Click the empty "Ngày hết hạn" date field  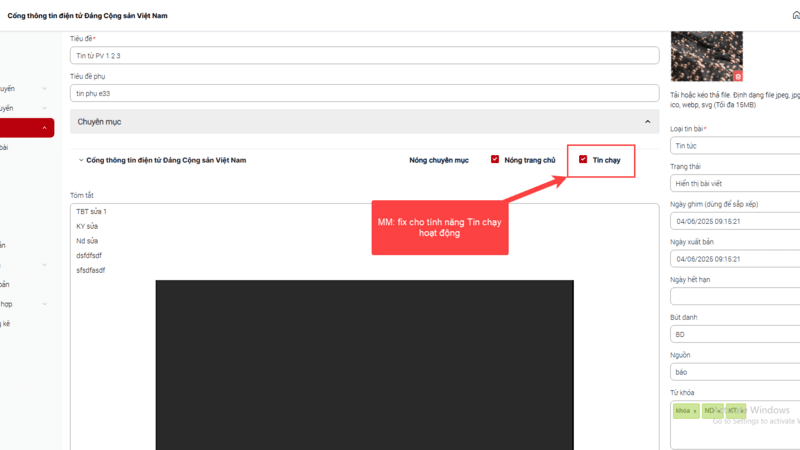735,296
